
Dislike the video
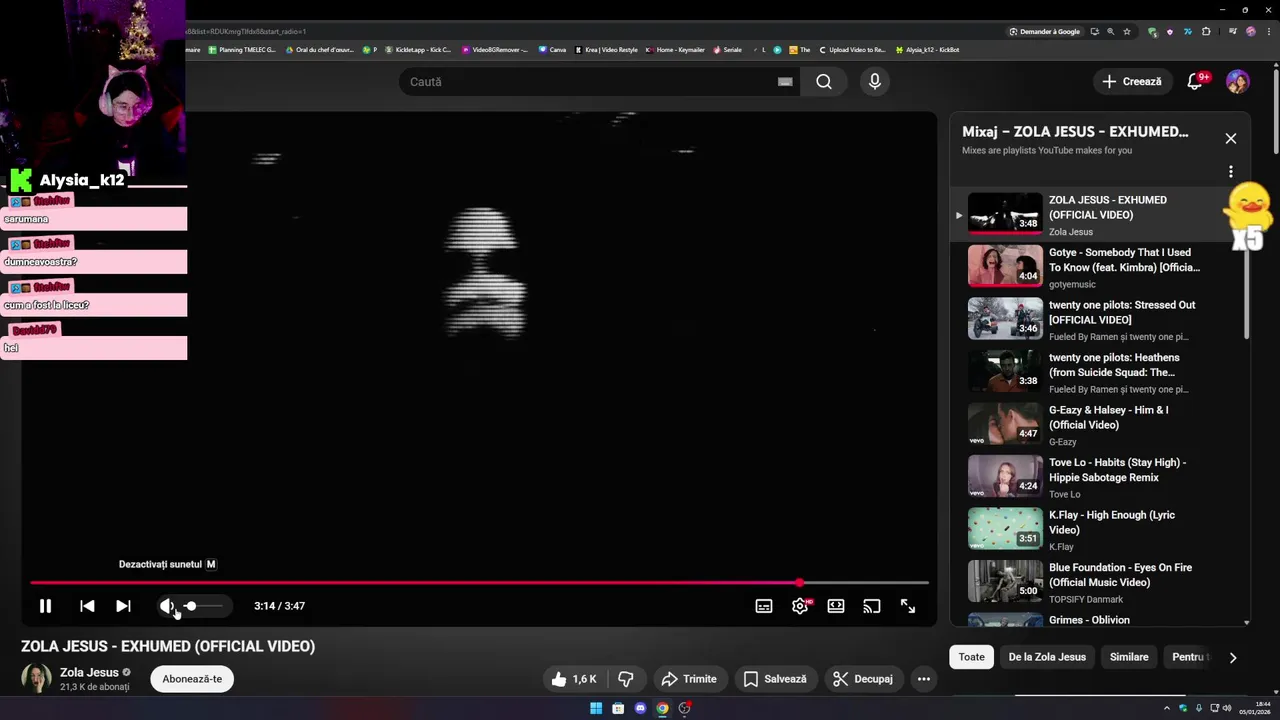(626, 679)
